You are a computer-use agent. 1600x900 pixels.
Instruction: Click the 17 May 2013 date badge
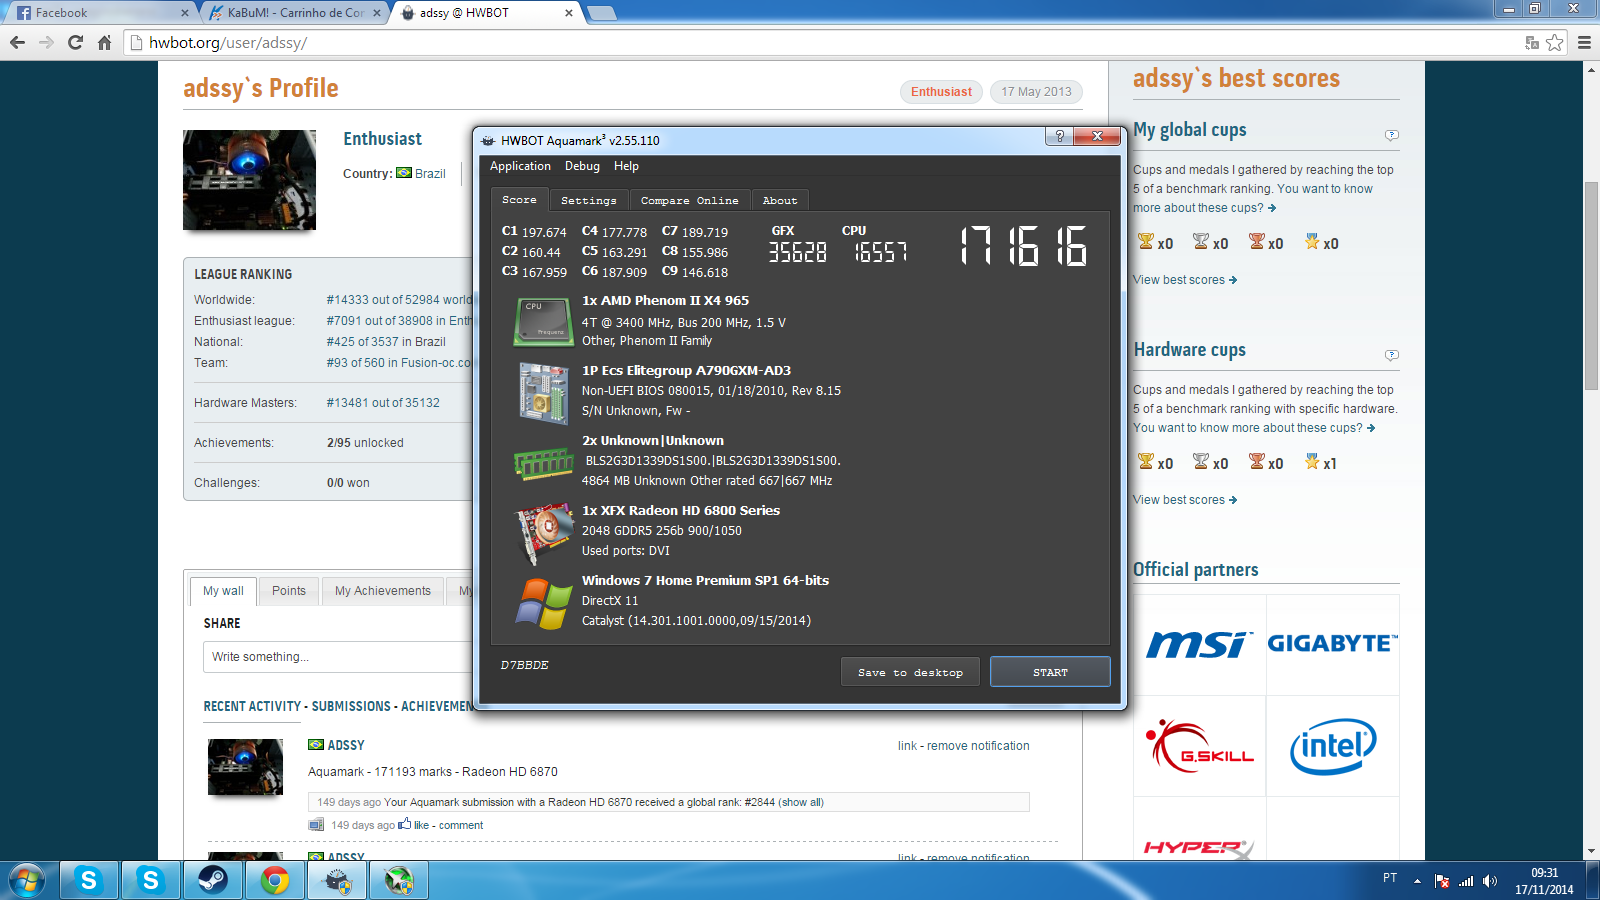click(x=1036, y=92)
